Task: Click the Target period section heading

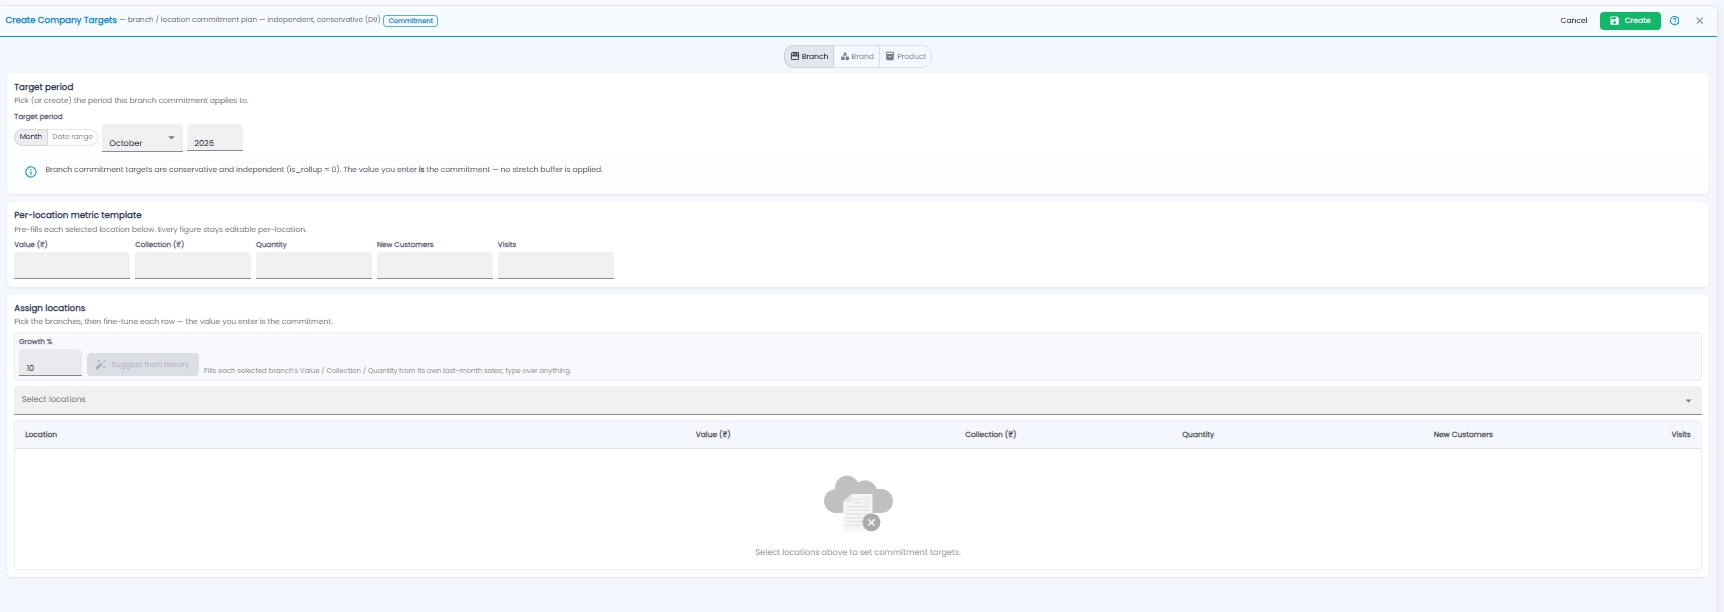Action: tap(44, 87)
